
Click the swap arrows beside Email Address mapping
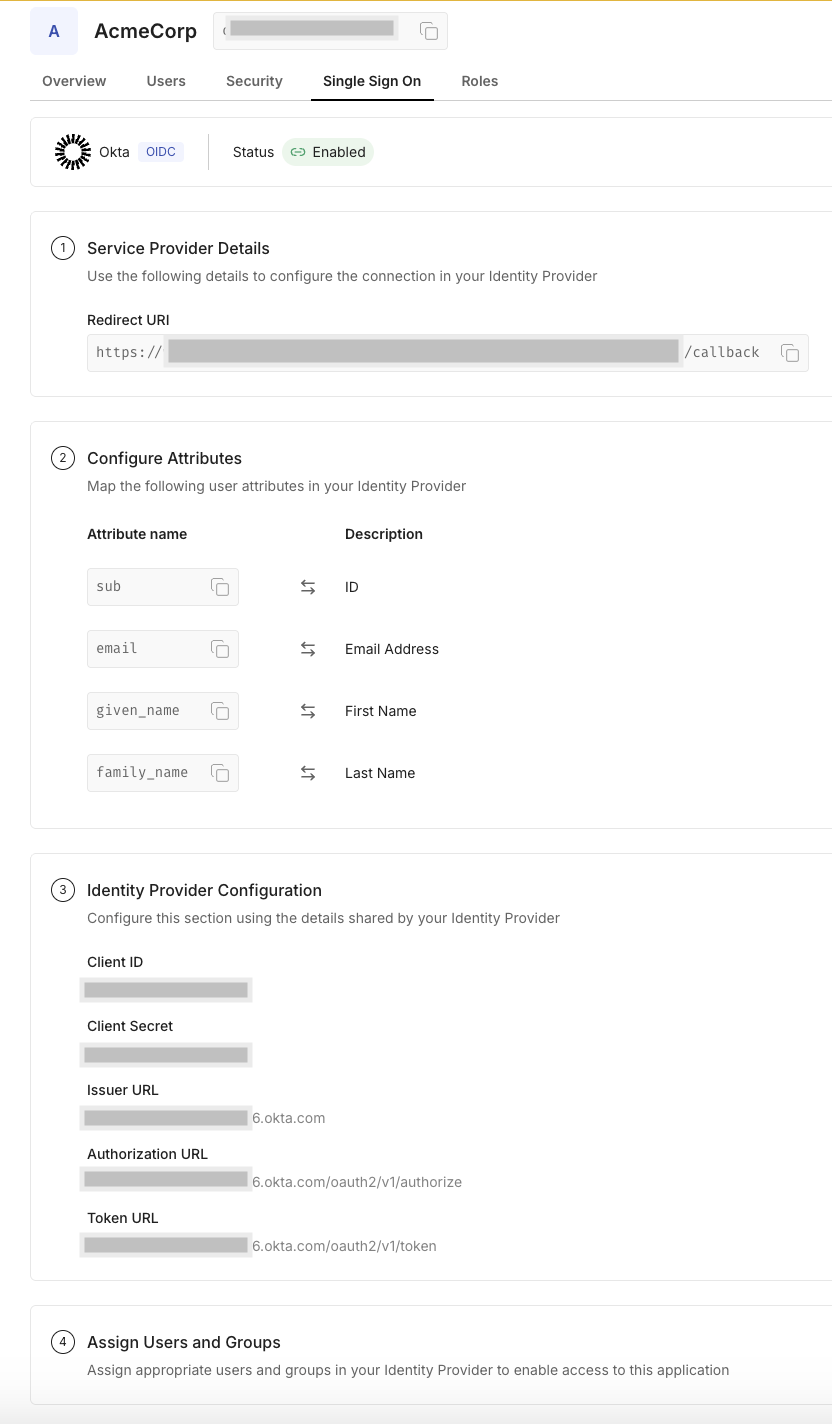(x=308, y=649)
